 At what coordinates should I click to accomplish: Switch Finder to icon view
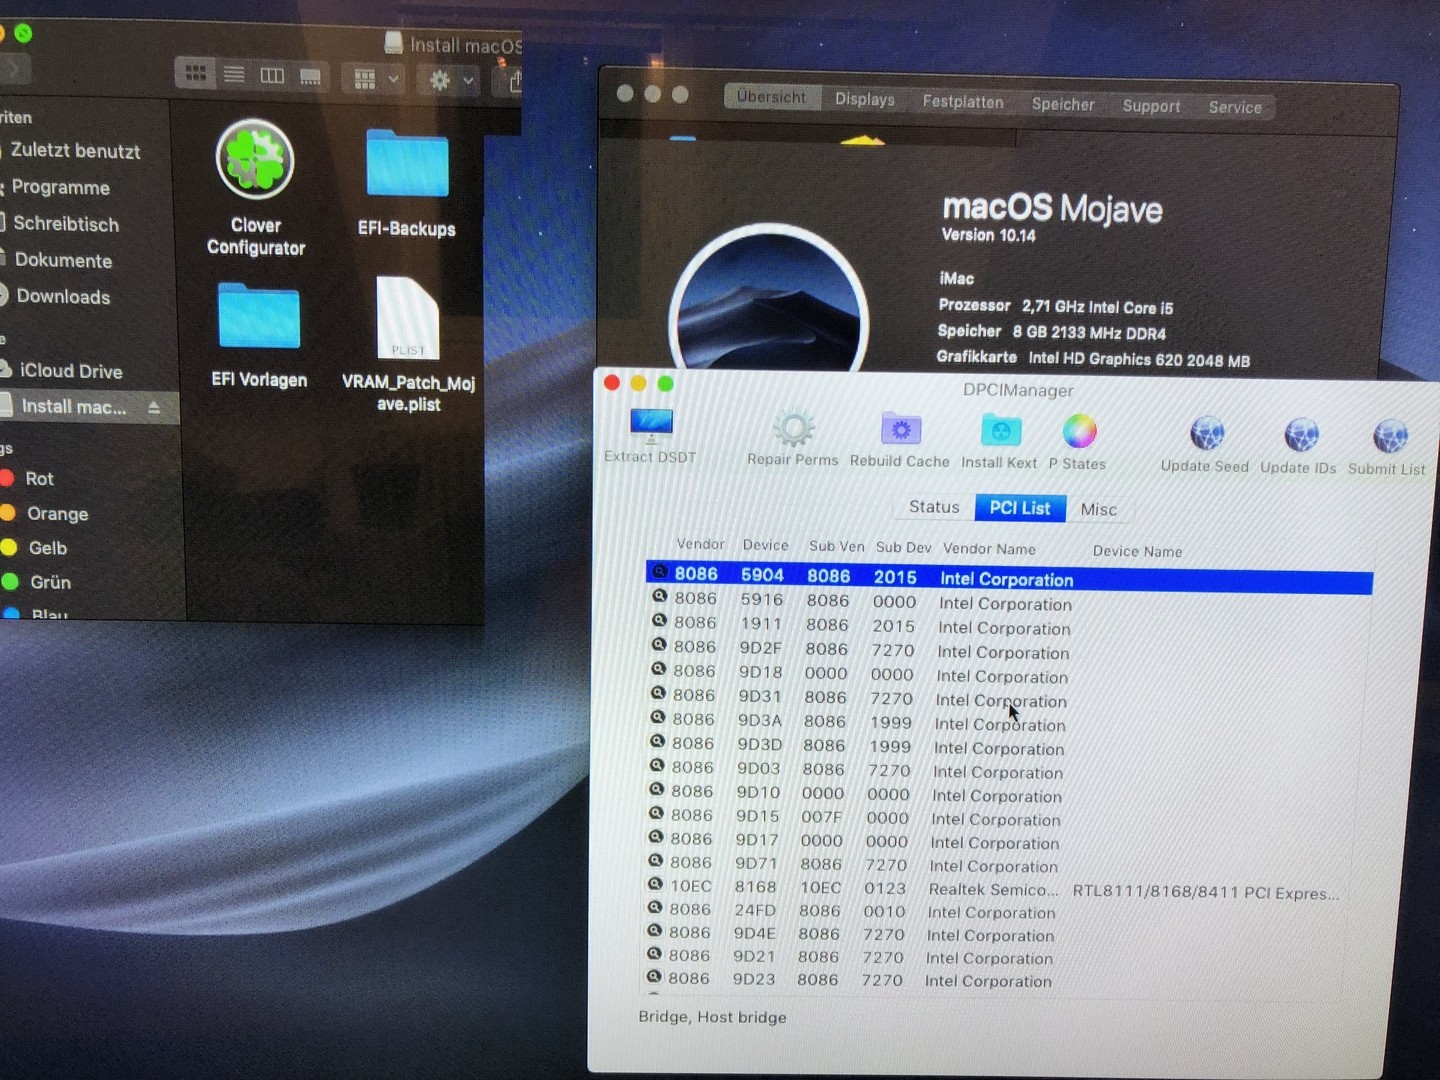coord(196,74)
